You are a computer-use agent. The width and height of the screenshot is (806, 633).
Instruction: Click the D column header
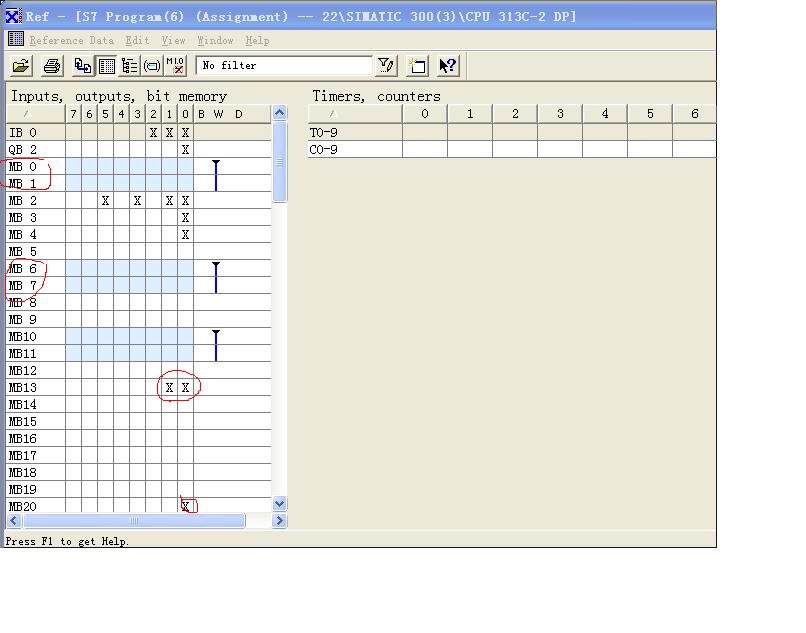(239, 114)
